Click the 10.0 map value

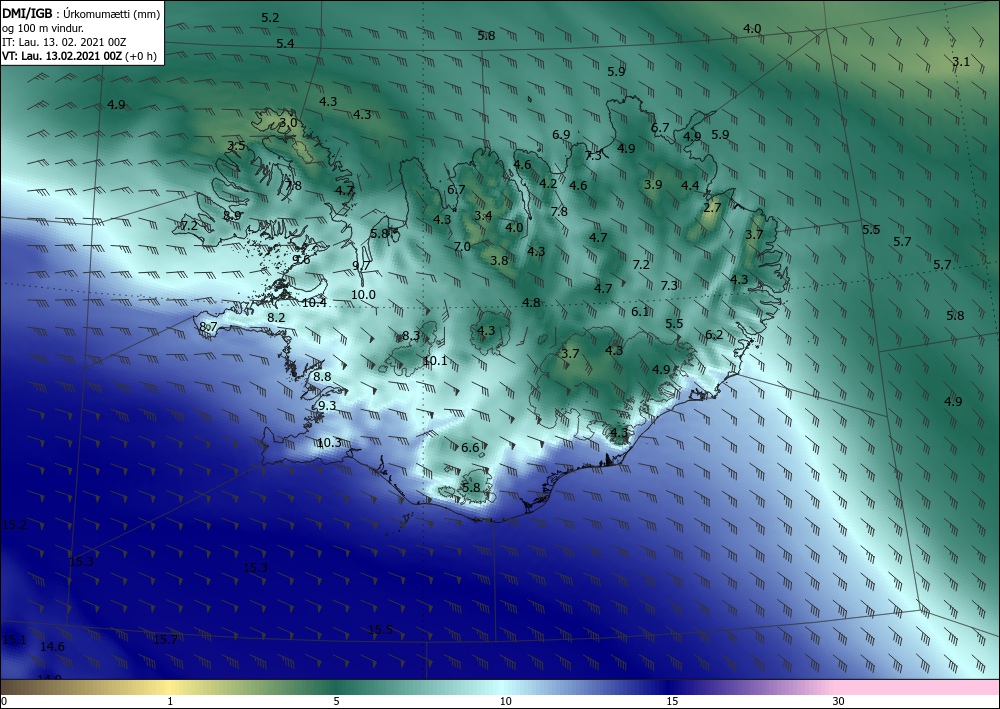pyautogui.click(x=364, y=295)
